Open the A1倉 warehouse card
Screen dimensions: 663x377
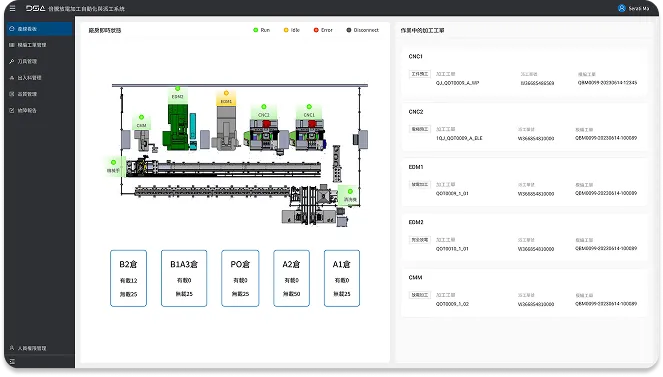342,278
